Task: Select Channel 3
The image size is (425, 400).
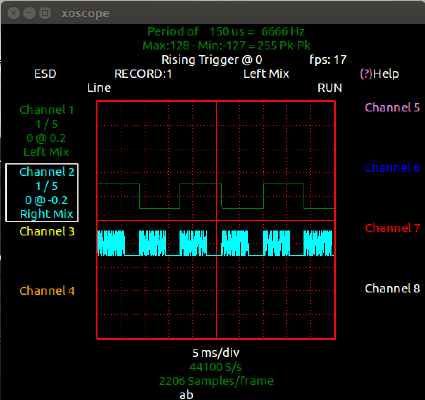Action: [x=47, y=231]
